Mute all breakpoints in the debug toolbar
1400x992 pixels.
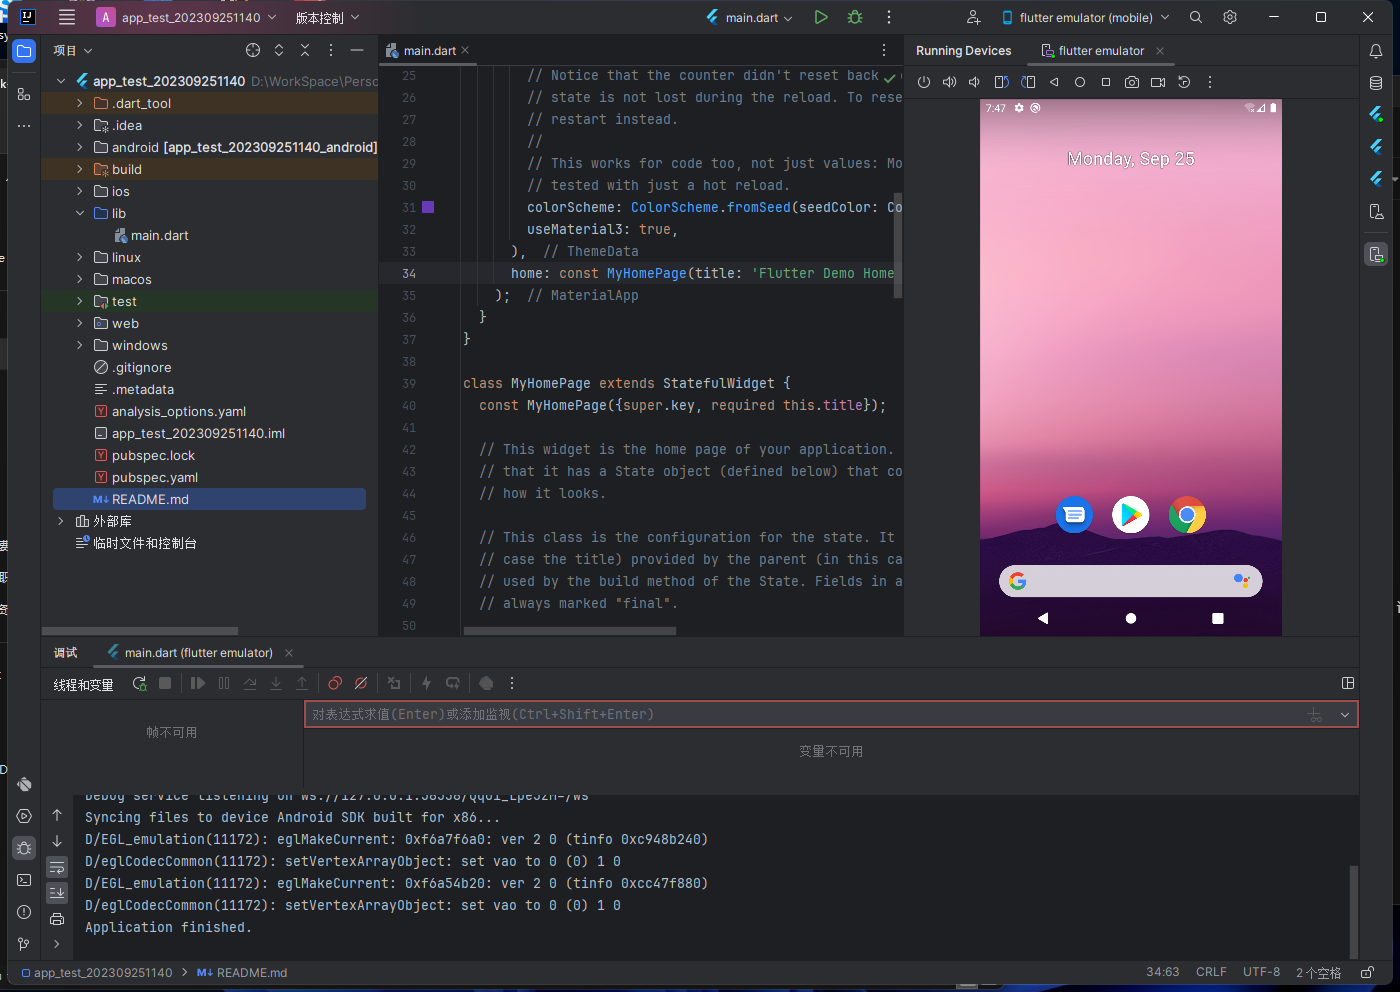[361, 683]
